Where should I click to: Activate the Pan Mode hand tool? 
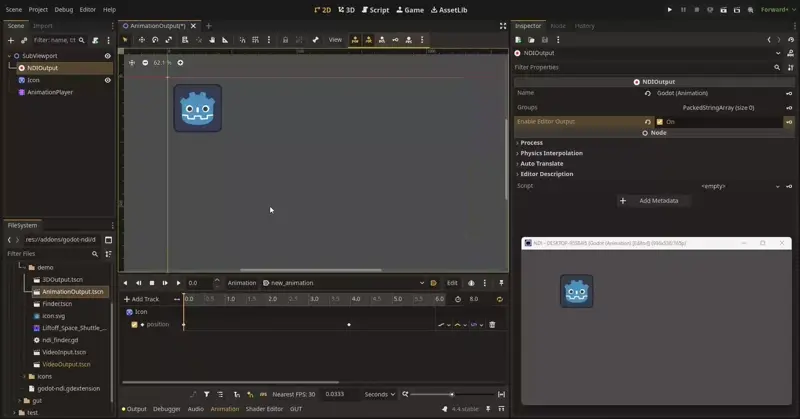tap(212, 40)
